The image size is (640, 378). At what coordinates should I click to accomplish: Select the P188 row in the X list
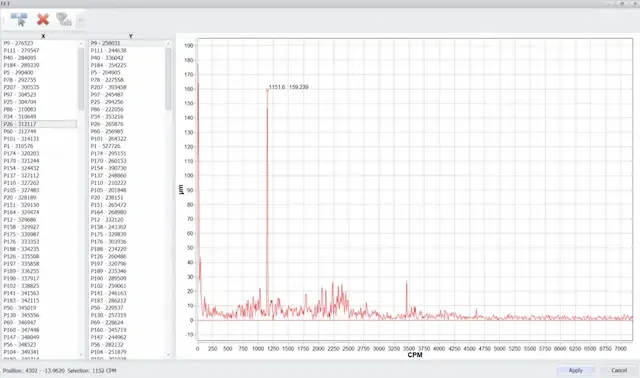click(x=40, y=249)
